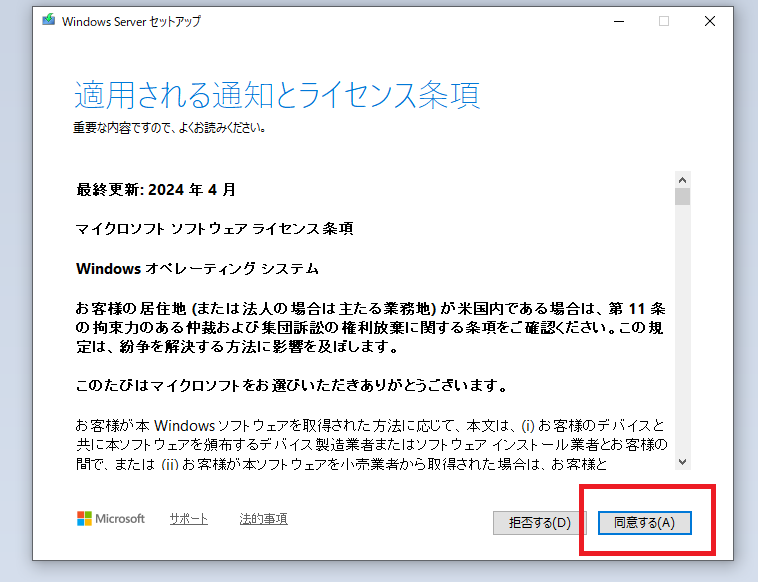
Task: Close the Windows Server setup window
Action: 710,21
